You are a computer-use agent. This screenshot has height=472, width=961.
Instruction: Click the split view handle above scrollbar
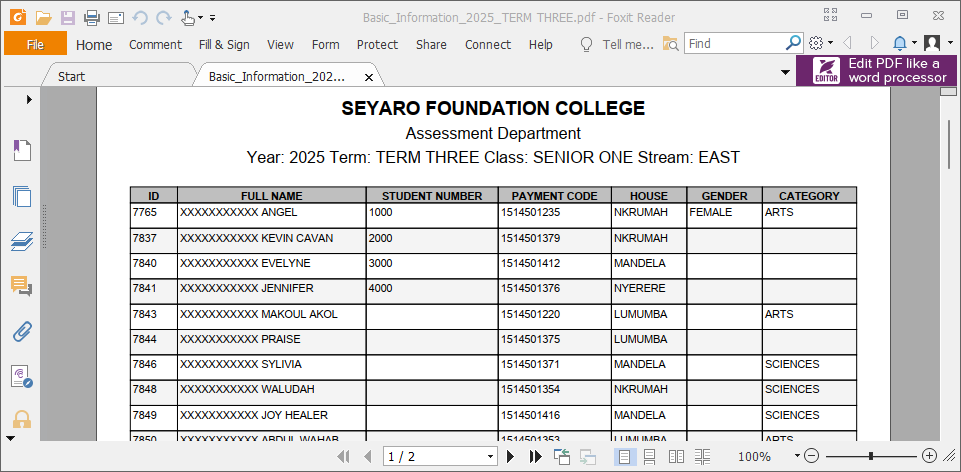coord(949,91)
